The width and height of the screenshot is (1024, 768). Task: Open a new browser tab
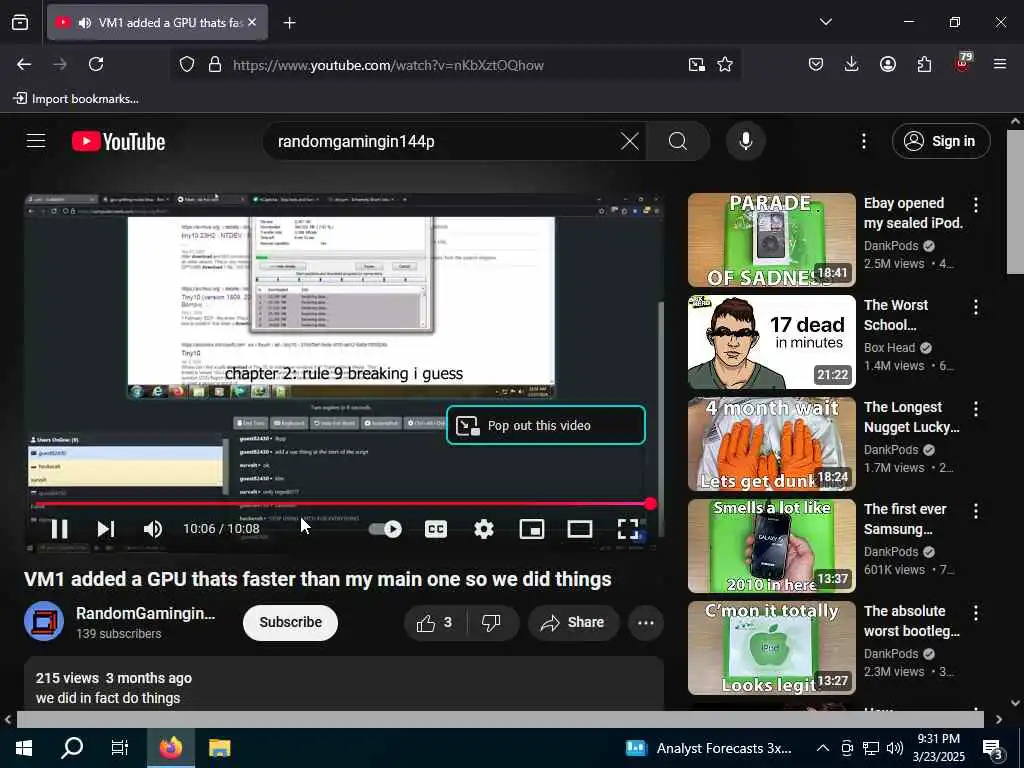[289, 23]
